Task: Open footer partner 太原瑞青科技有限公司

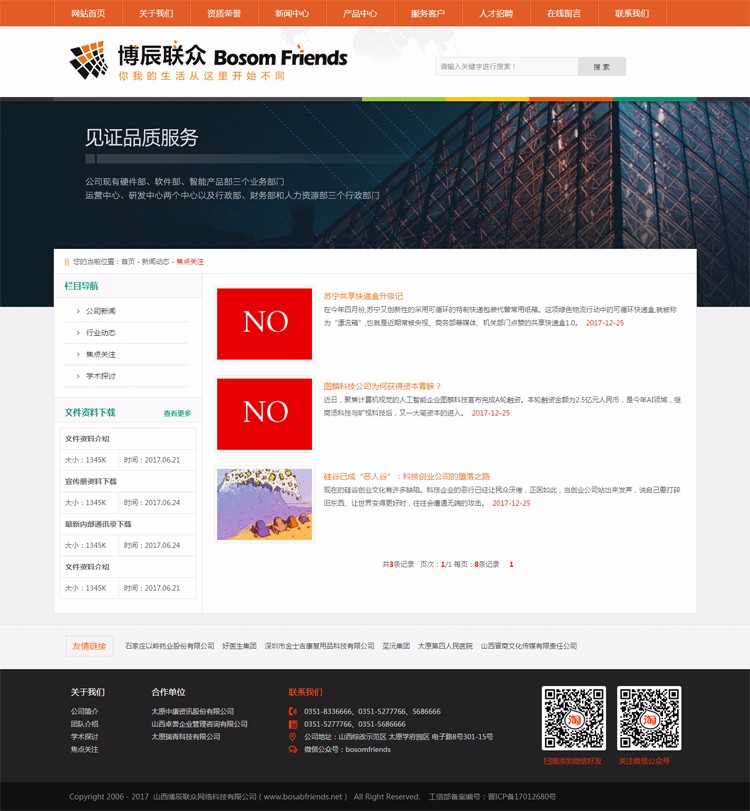Action: click(x=186, y=737)
